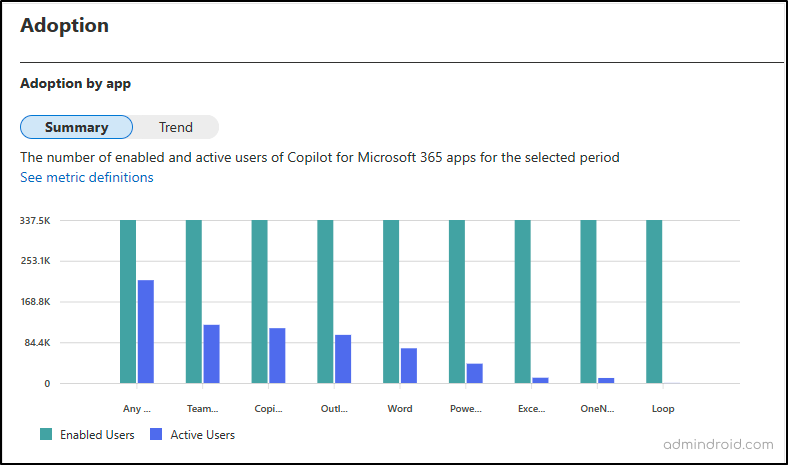Image resolution: width=788 pixels, height=465 pixels.
Task: Click the Active Users bar for Word
Action: (x=409, y=366)
